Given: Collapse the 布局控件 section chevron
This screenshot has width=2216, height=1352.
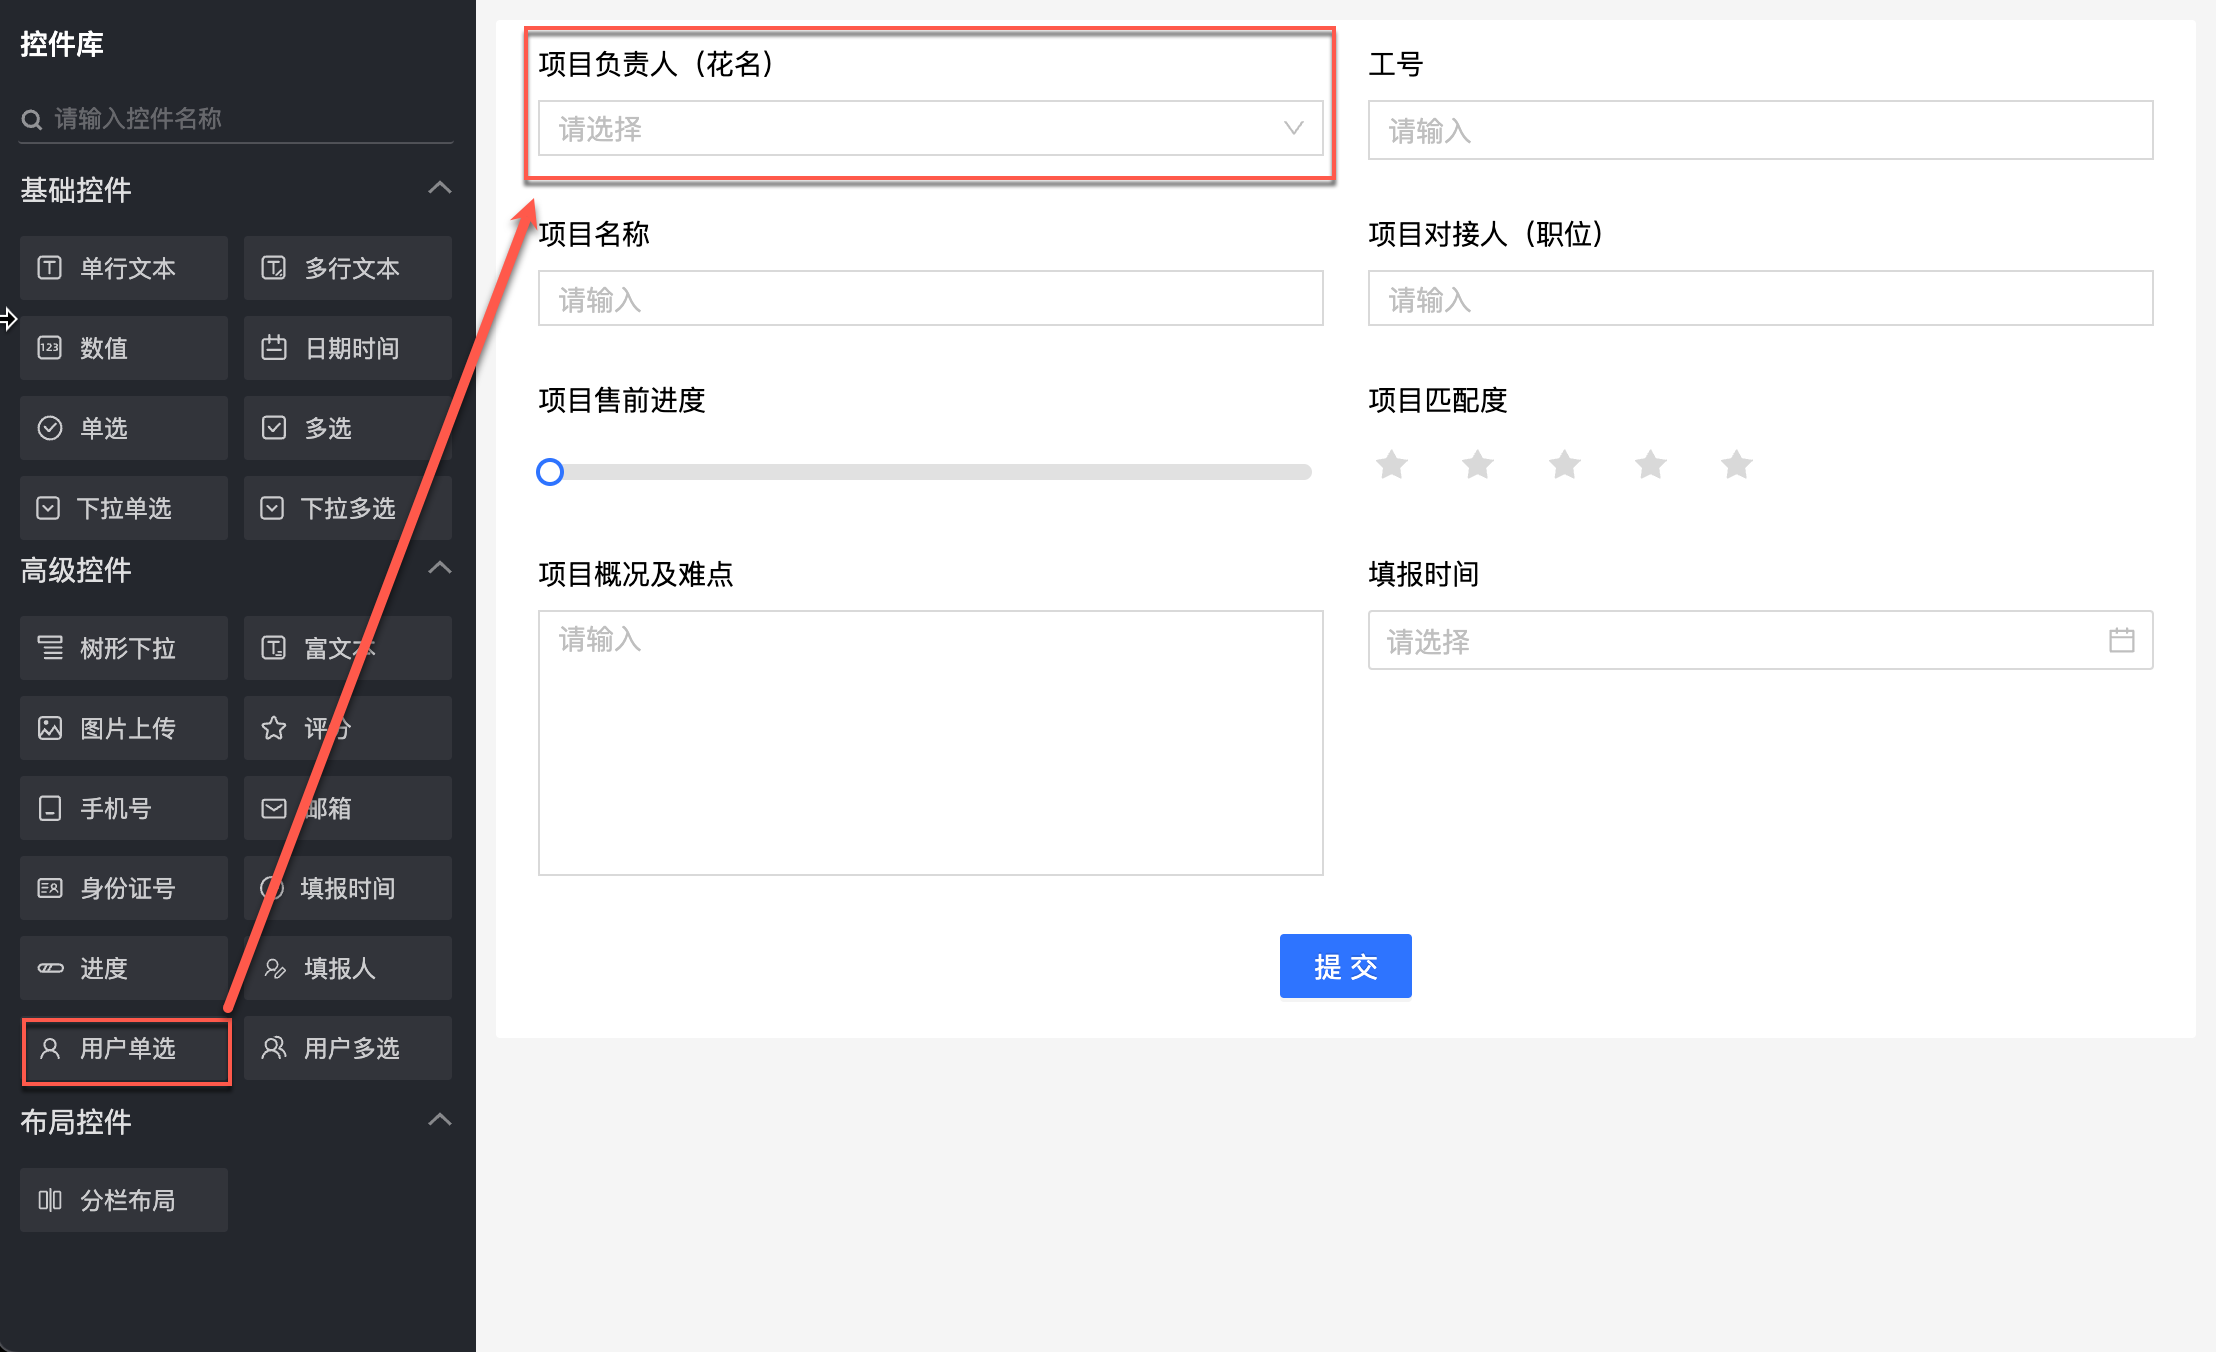Looking at the screenshot, I should click(440, 1120).
